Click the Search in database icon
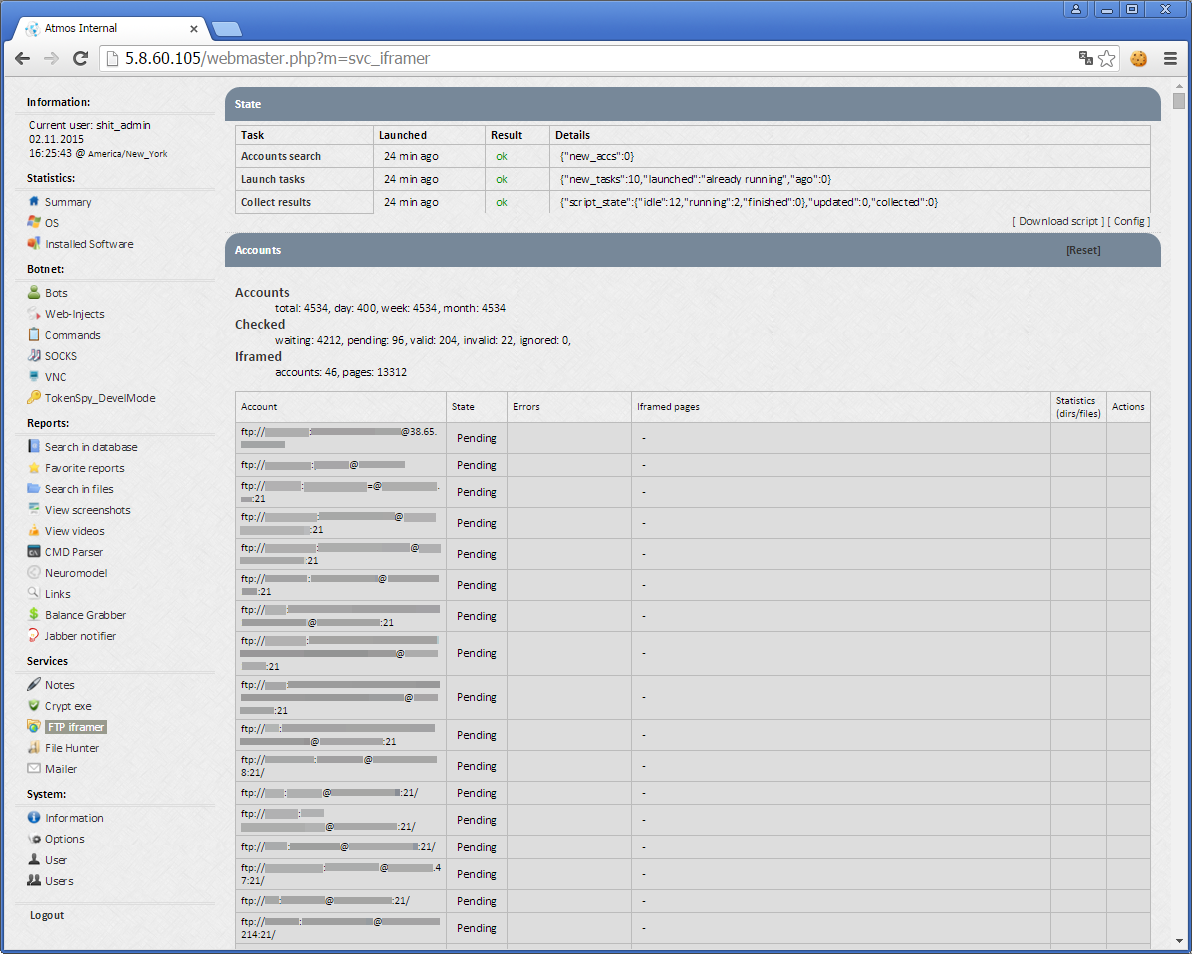The width and height of the screenshot is (1192, 954). point(33,446)
